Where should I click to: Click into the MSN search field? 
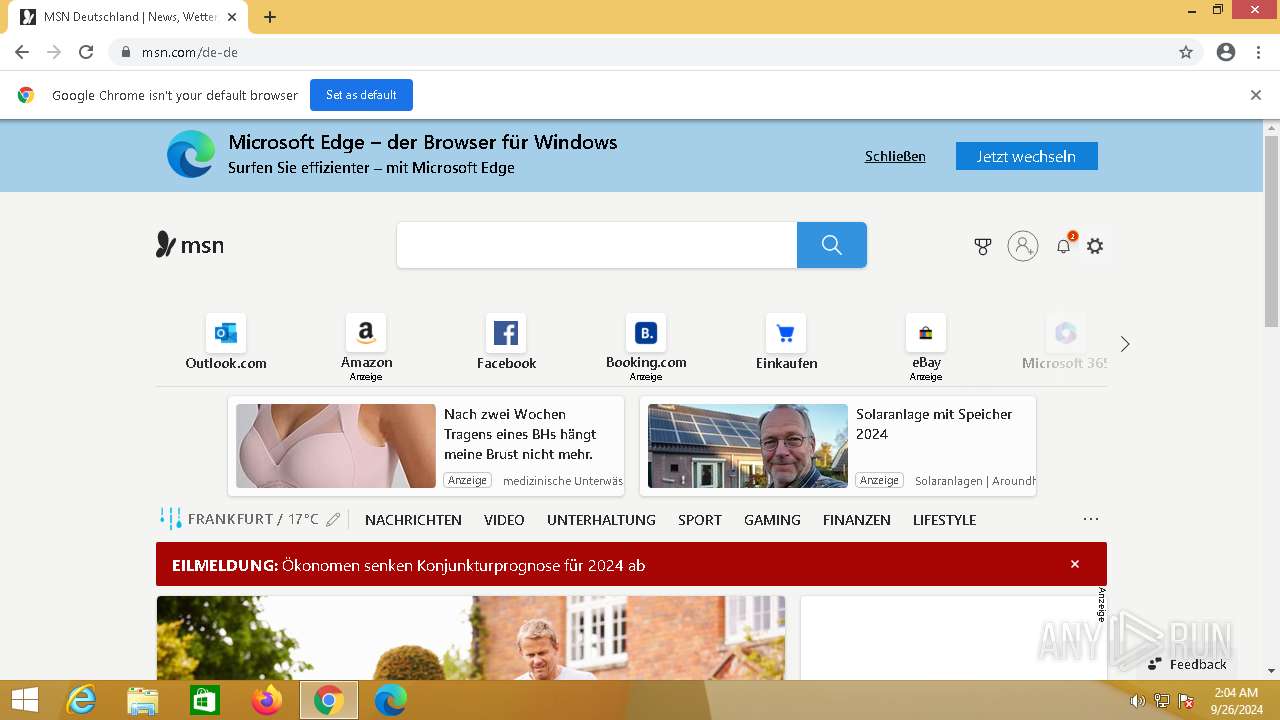(x=597, y=245)
